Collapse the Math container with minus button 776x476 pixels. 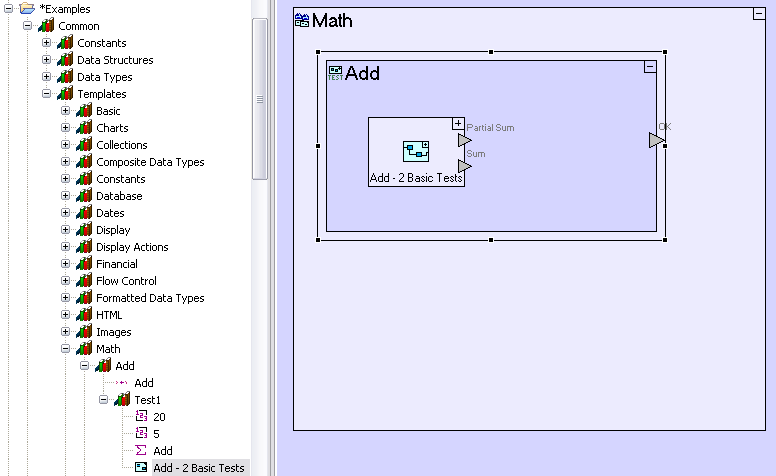point(758,13)
